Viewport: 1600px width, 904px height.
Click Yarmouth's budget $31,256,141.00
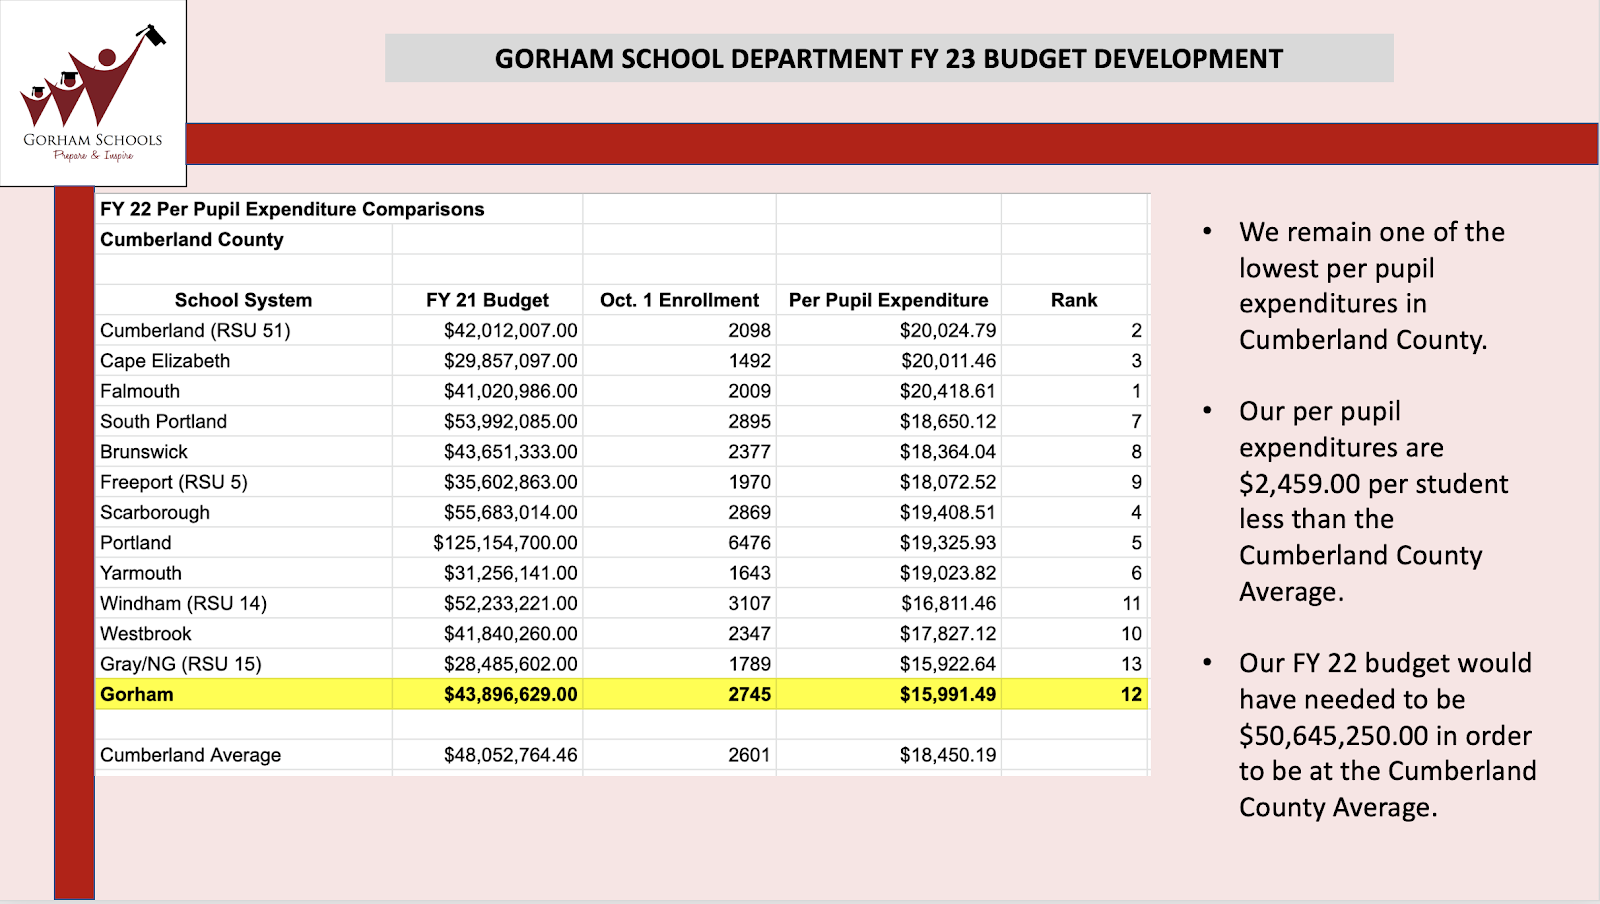pos(511,573)
